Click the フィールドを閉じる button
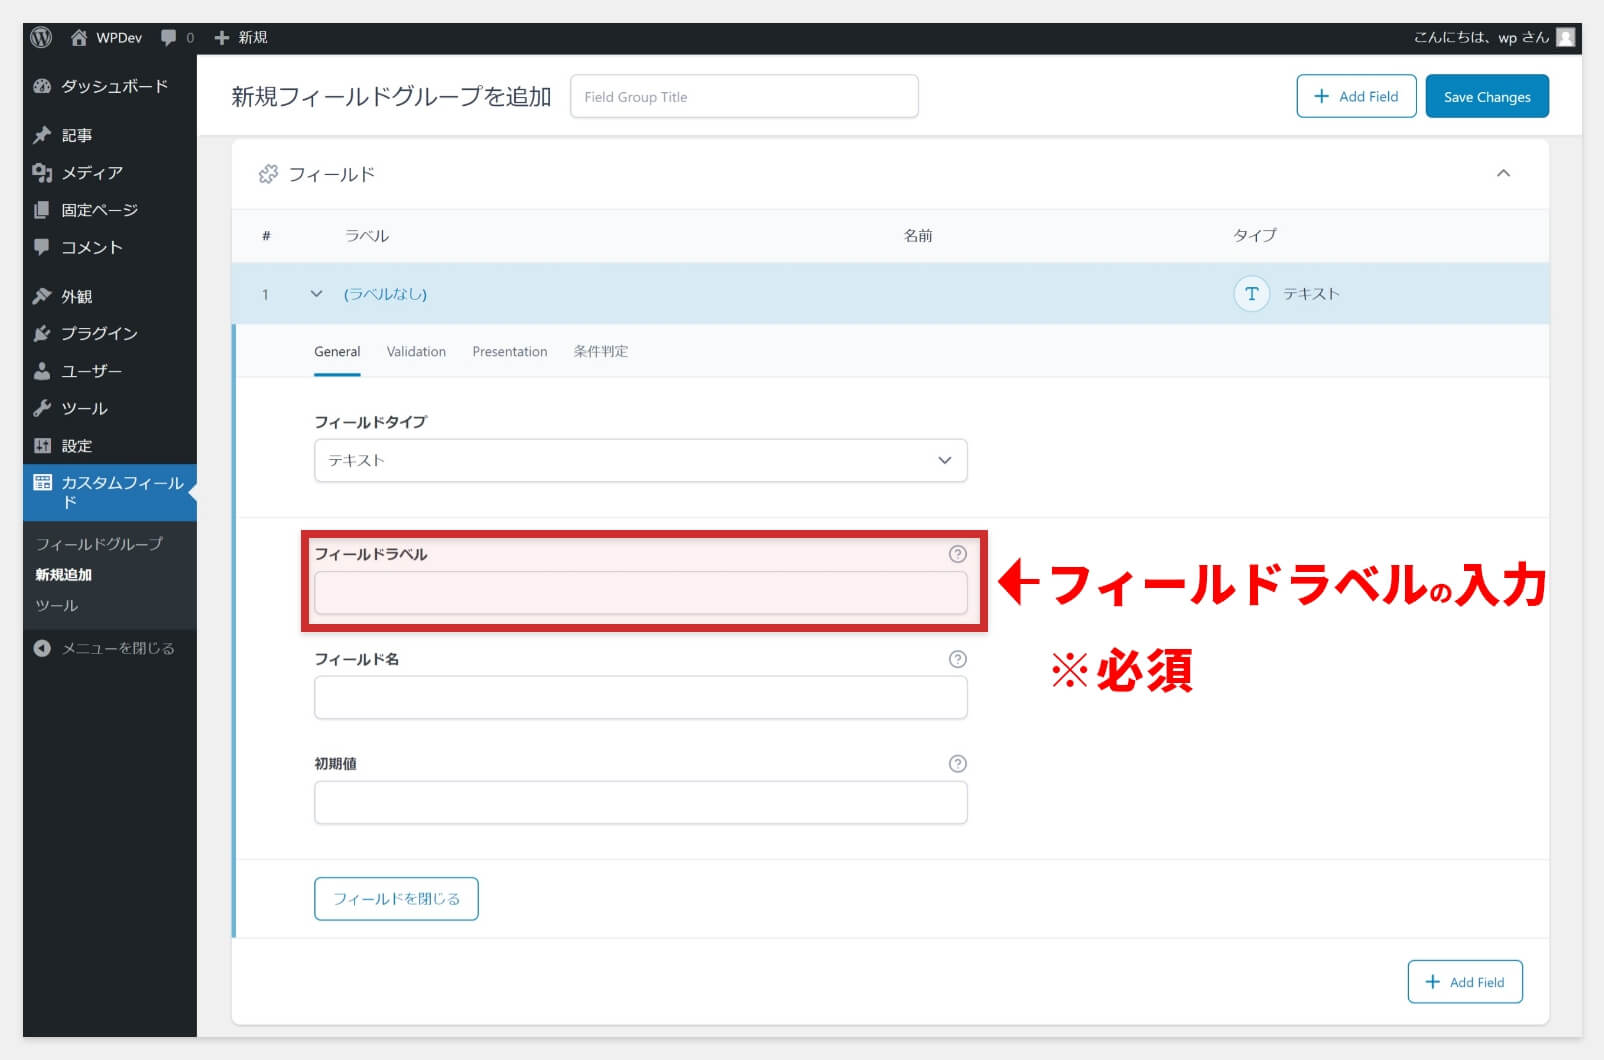 point(396,899)
